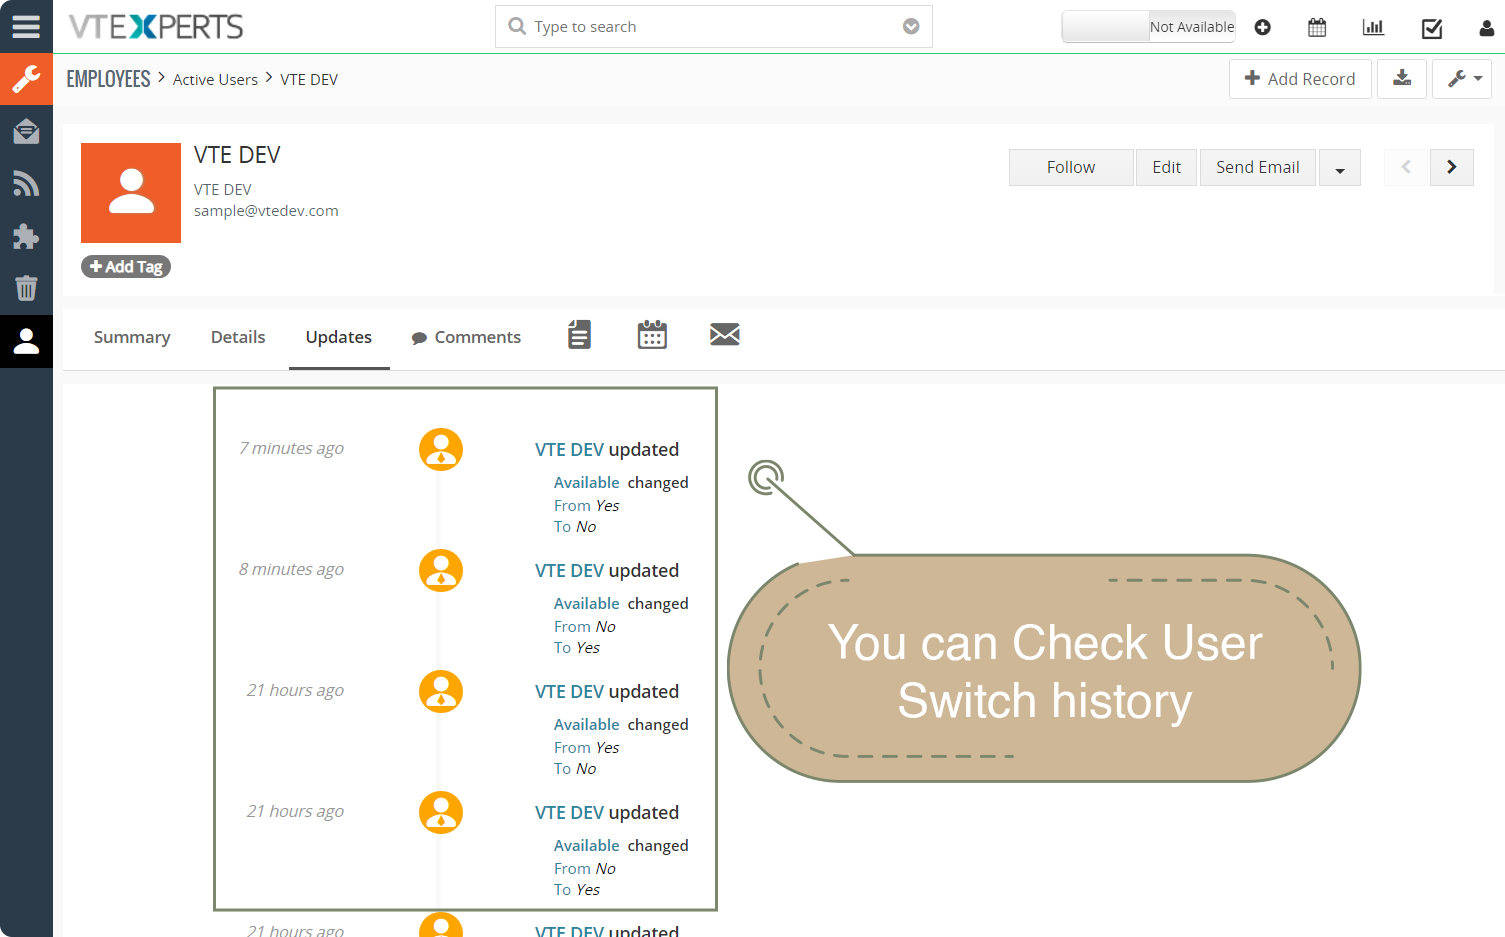Open VTE DEV link in 7 minutes ago update

[569, 449]
